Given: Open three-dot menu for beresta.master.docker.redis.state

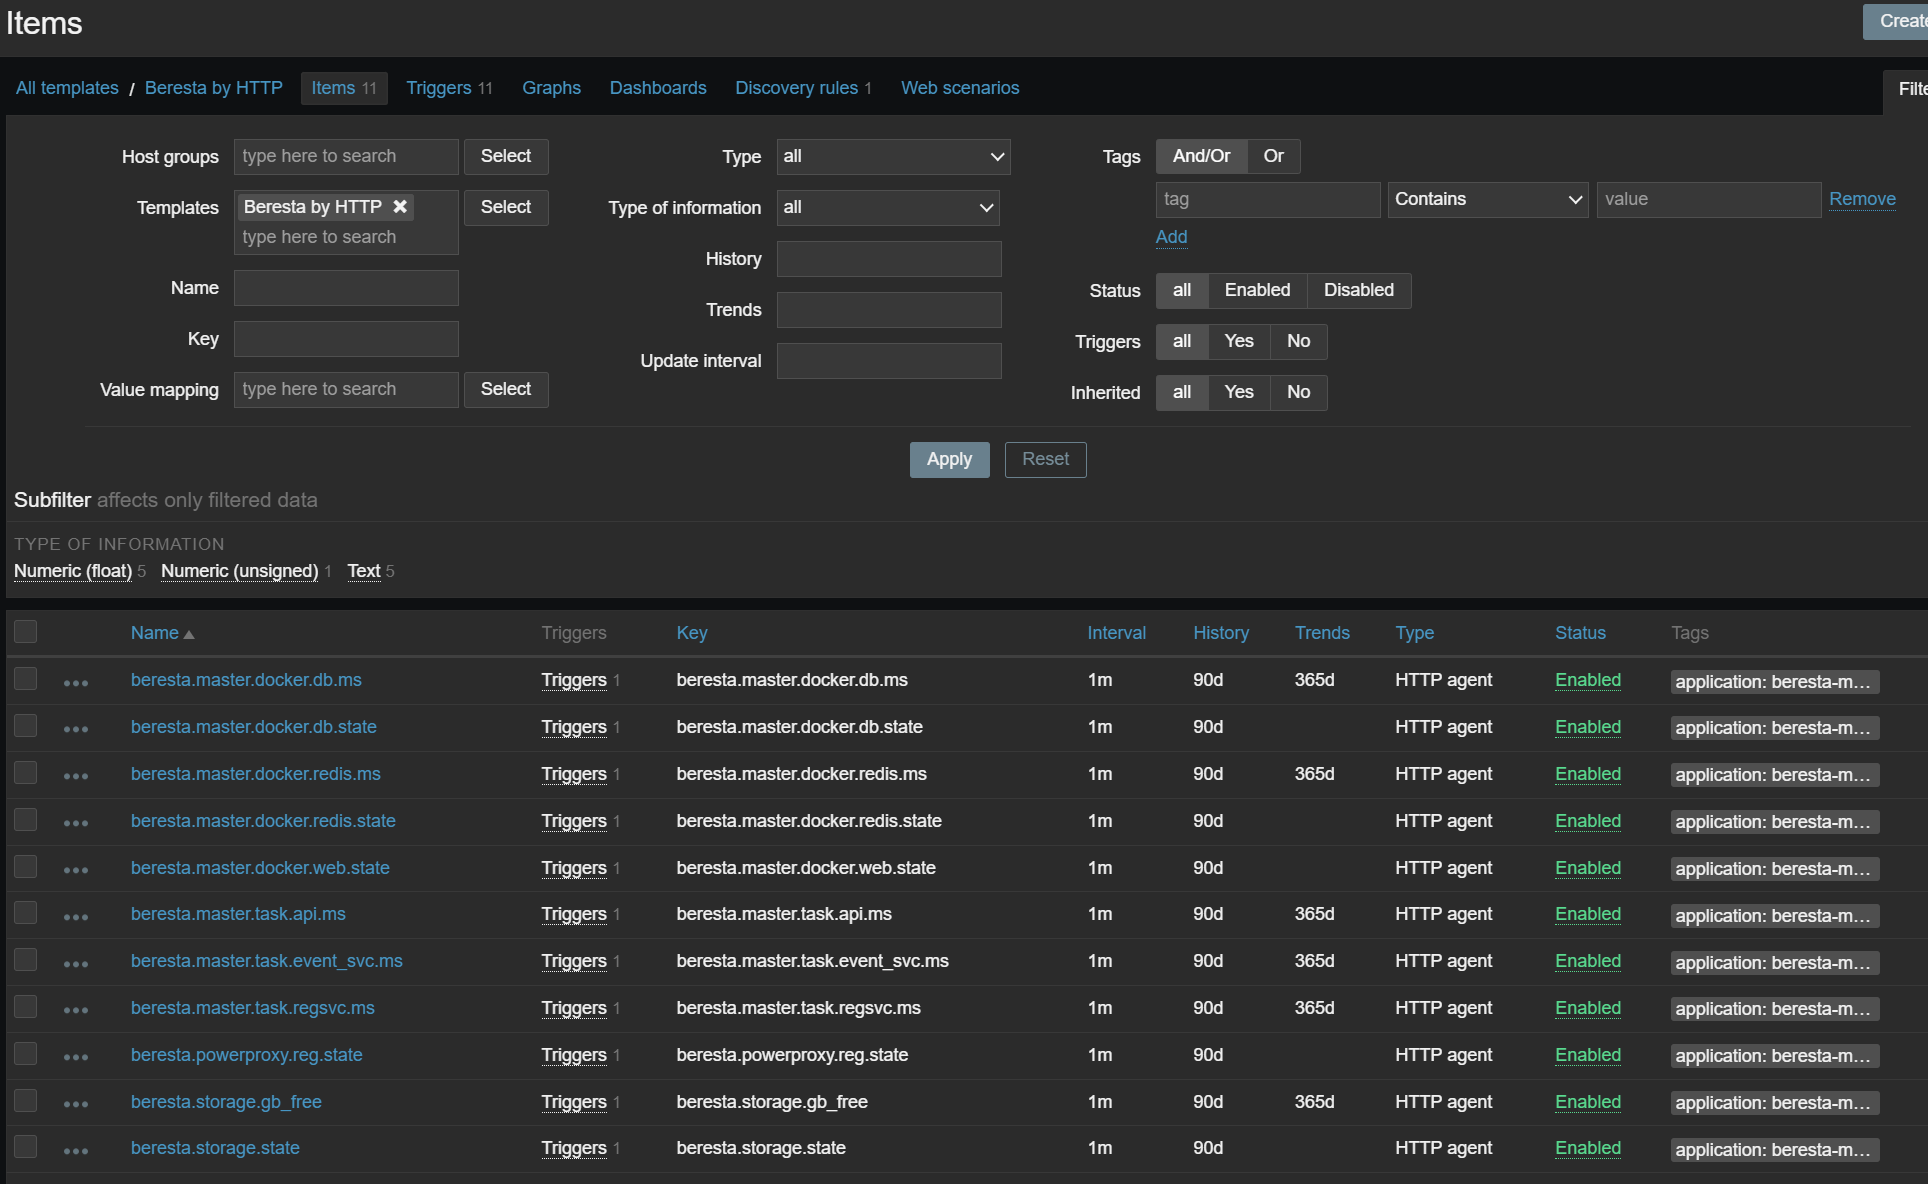Looking at the screenshot, I should coord(76,823).
